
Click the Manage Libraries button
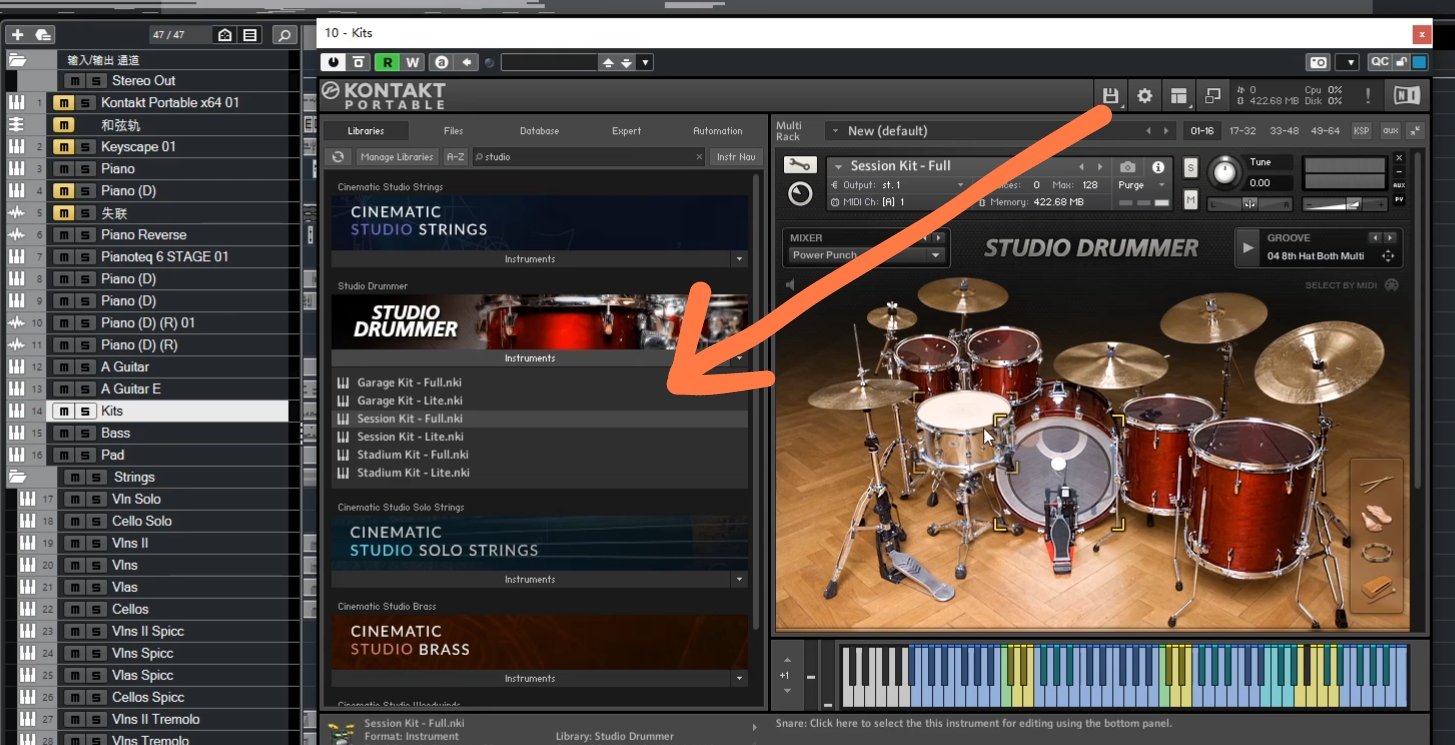point(397,157)
